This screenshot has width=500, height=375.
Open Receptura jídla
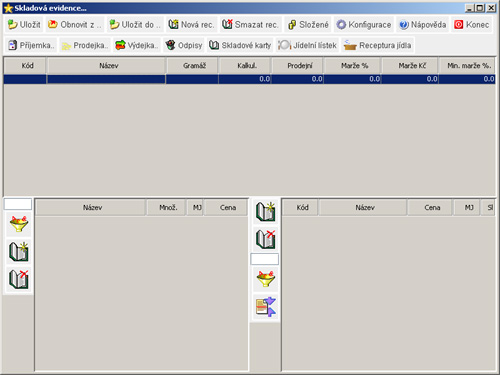coord(378,45)
